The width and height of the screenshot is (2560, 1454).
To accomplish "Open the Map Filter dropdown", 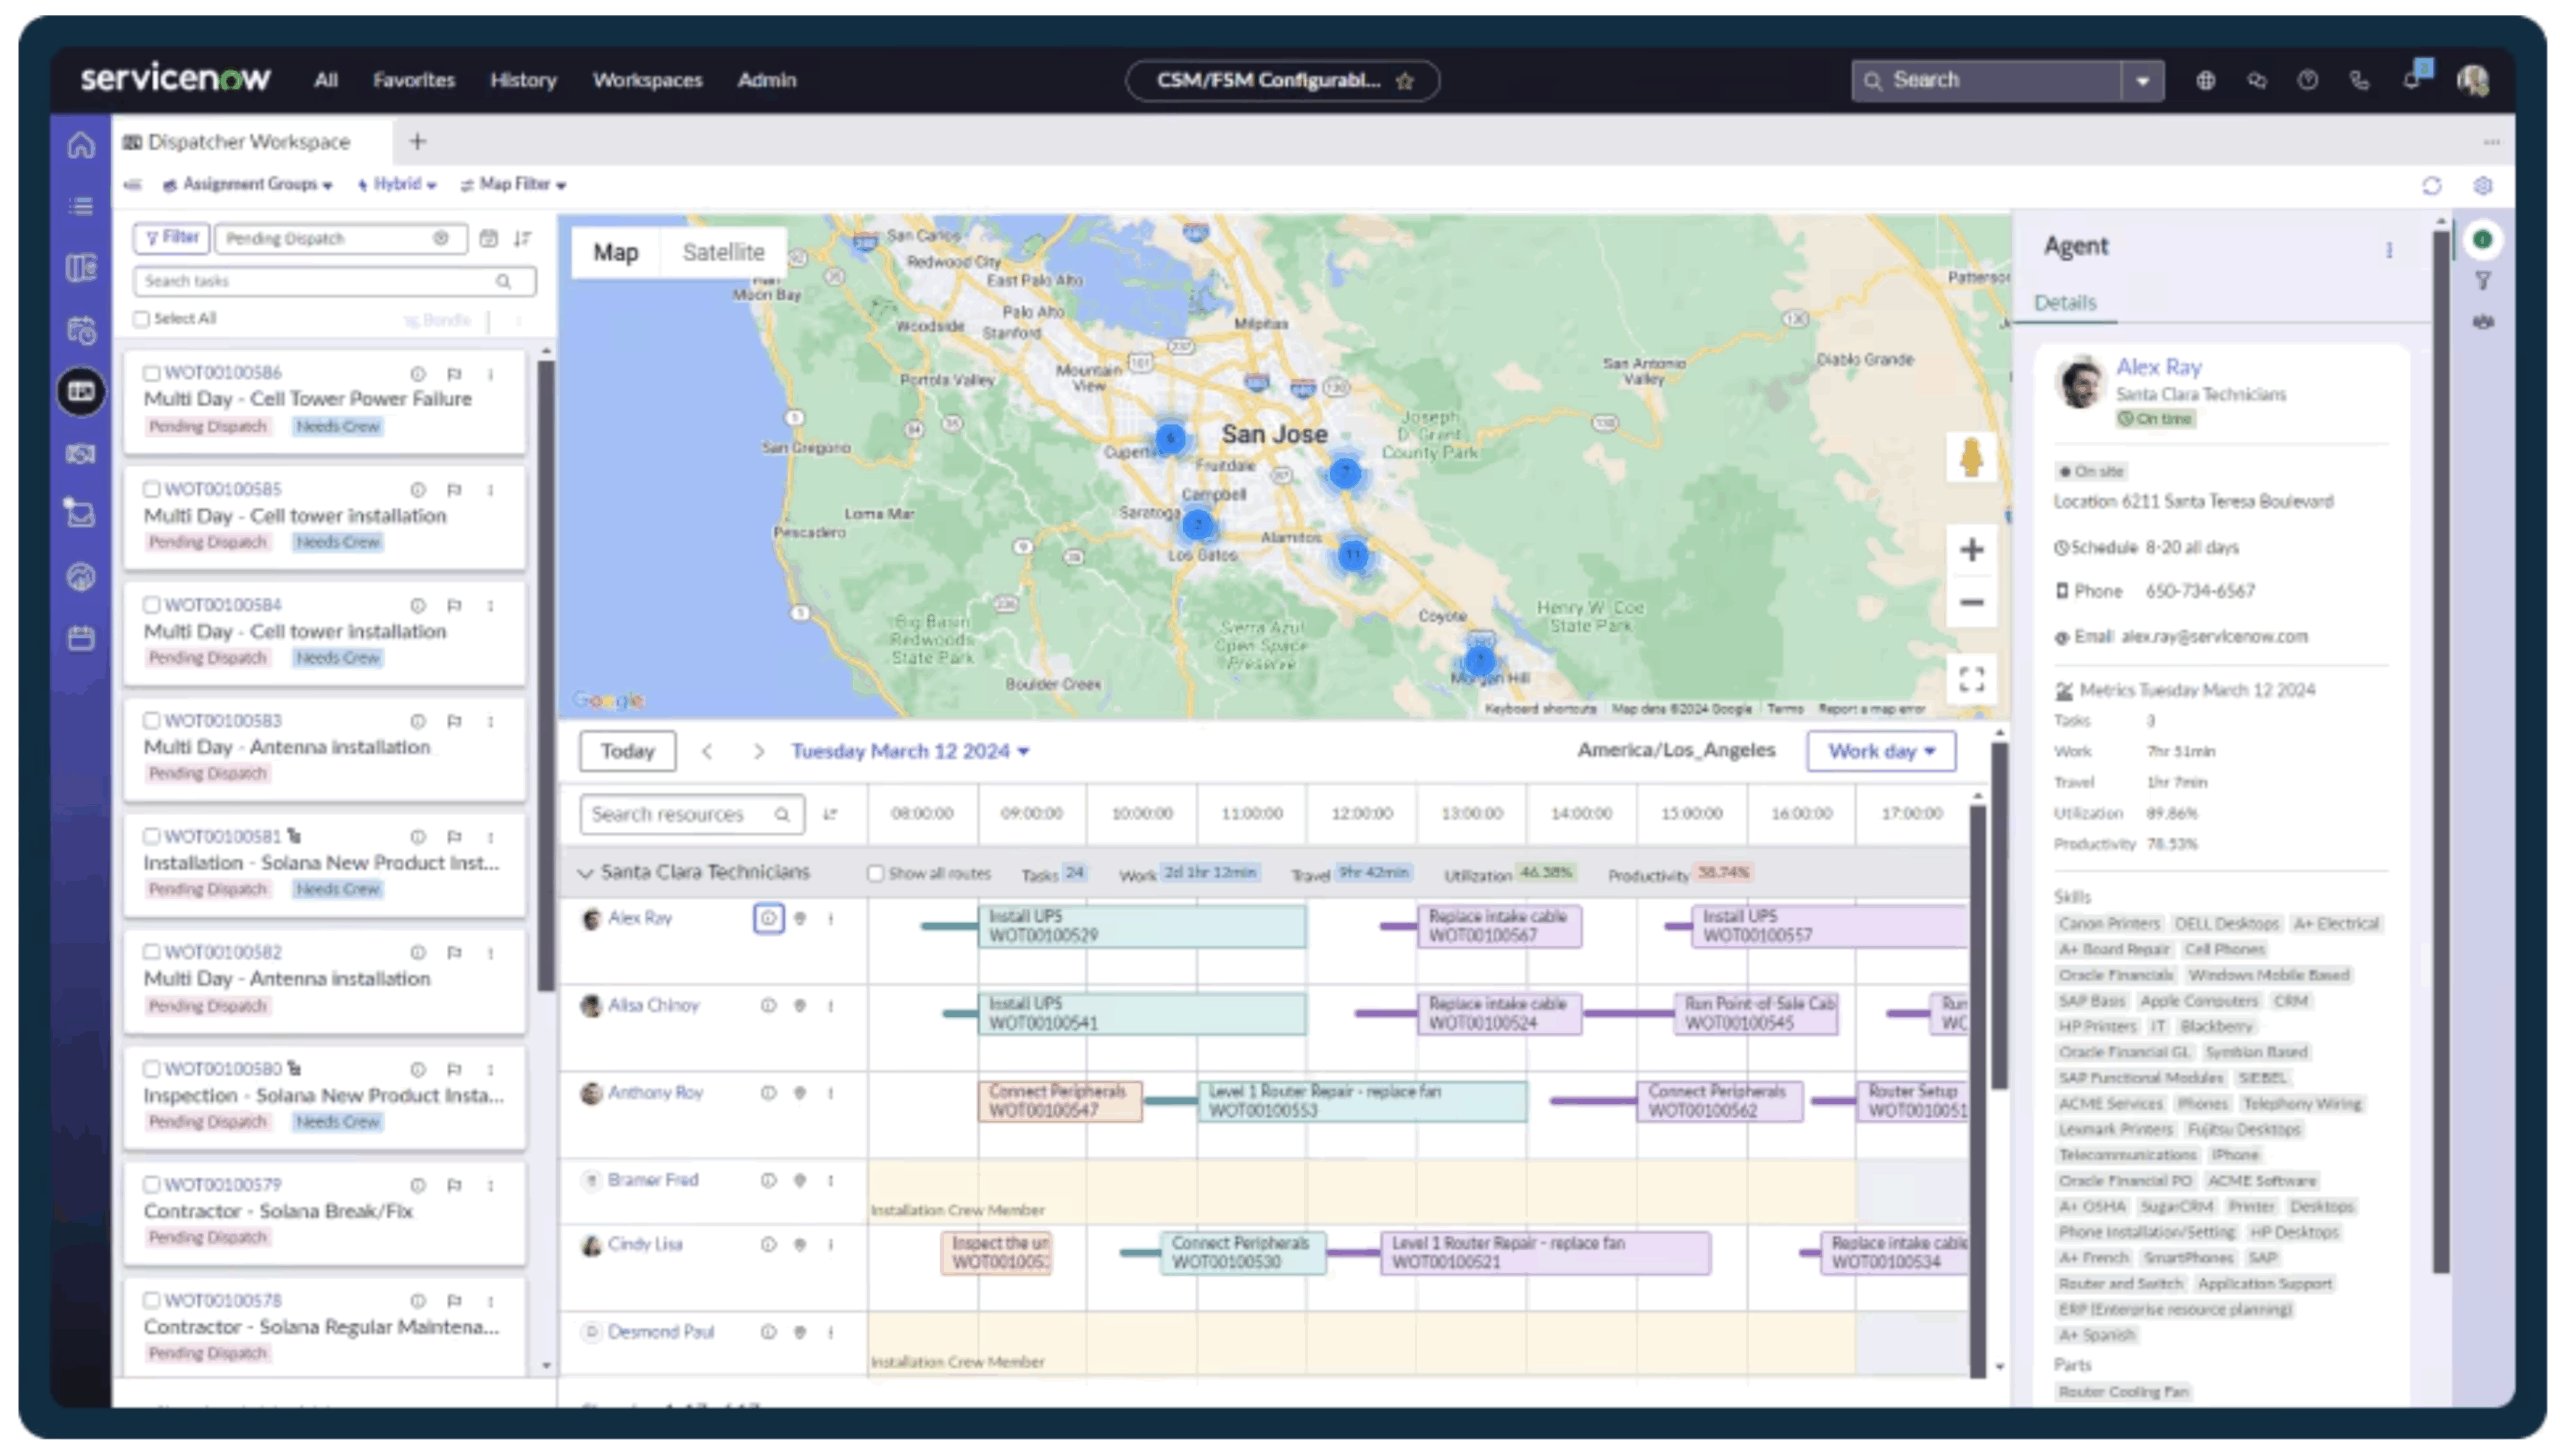I will 514,185.
